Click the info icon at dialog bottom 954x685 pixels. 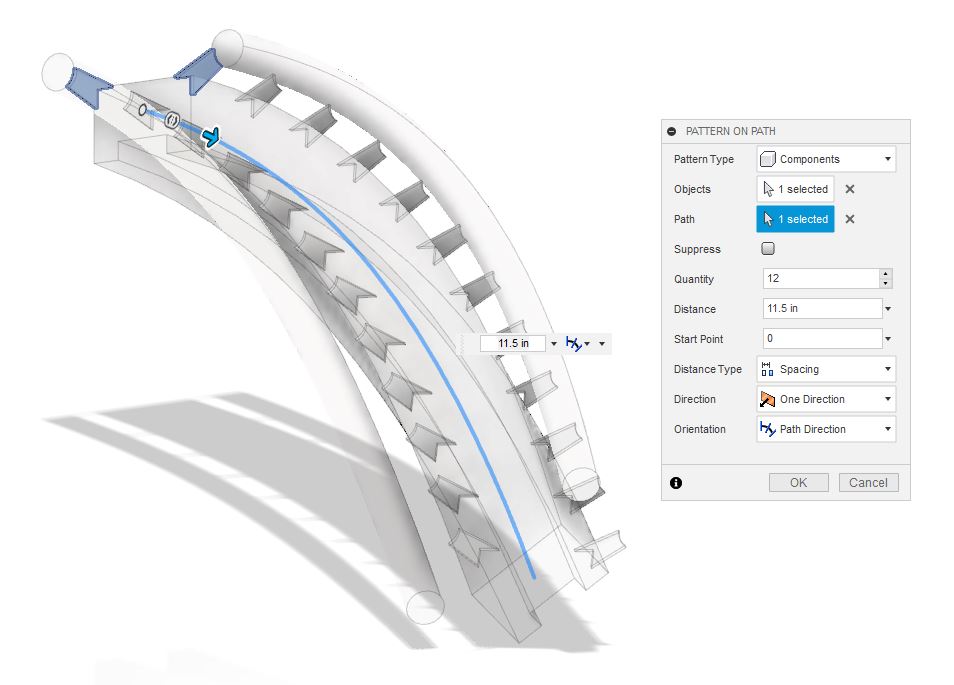[677, 482]
